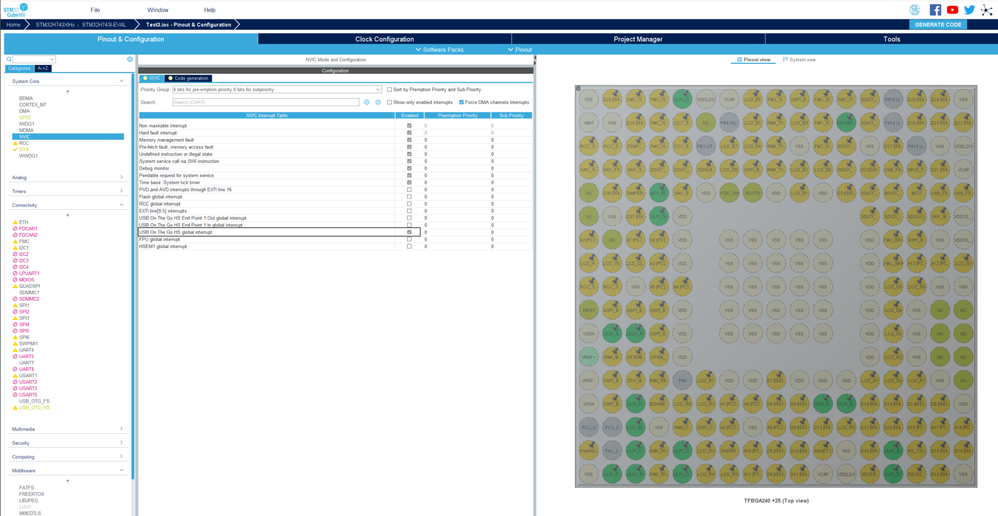Image resolution: width=998 pixels, height=516 pixels.
Task: Open ST YouTube channel icon
Action: pos(952,10)
